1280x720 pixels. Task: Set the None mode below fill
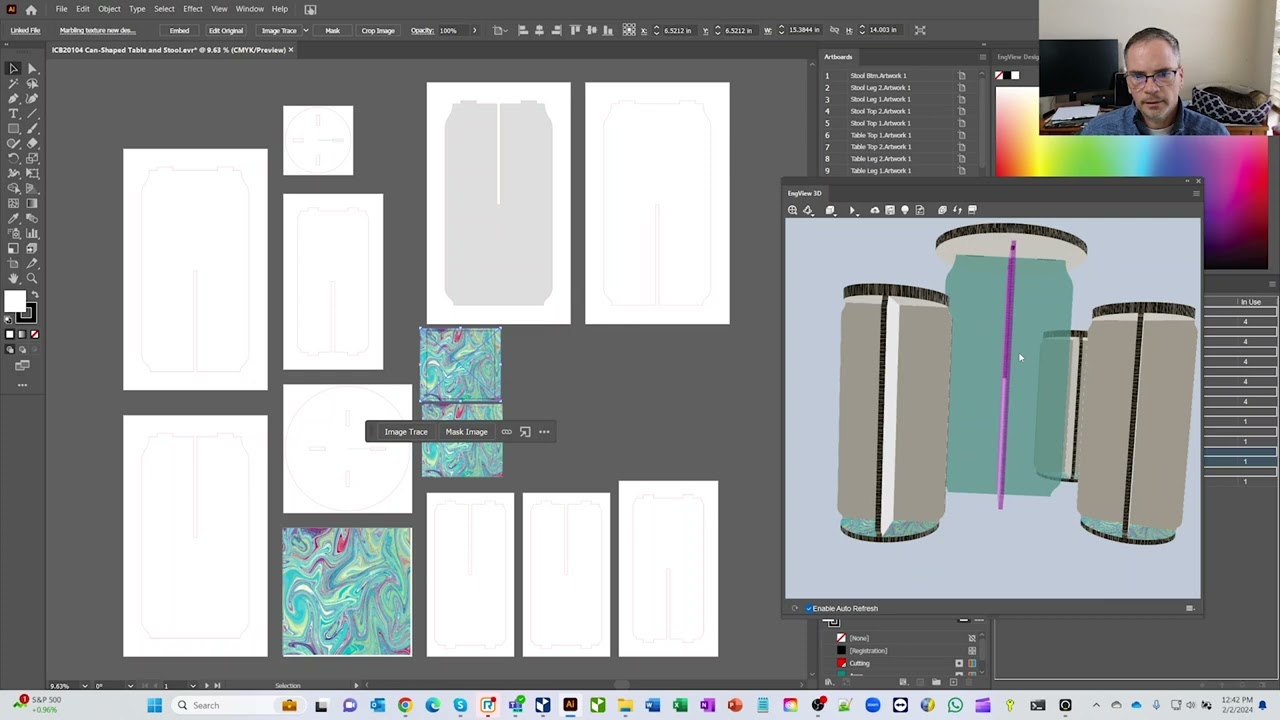34,335
